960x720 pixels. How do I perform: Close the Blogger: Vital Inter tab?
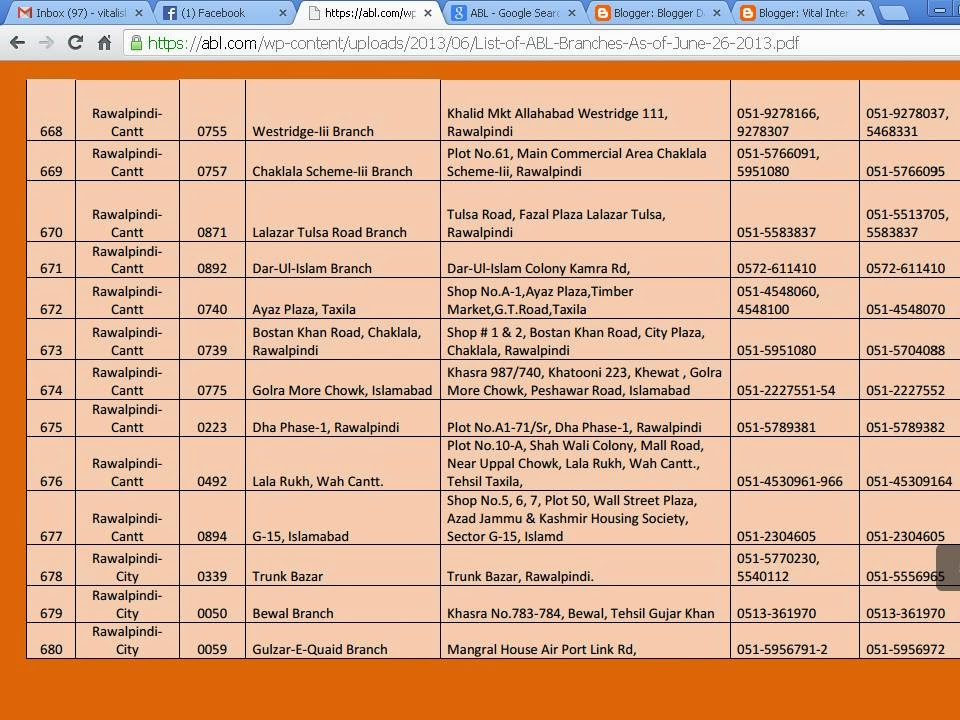click(861, 13)
